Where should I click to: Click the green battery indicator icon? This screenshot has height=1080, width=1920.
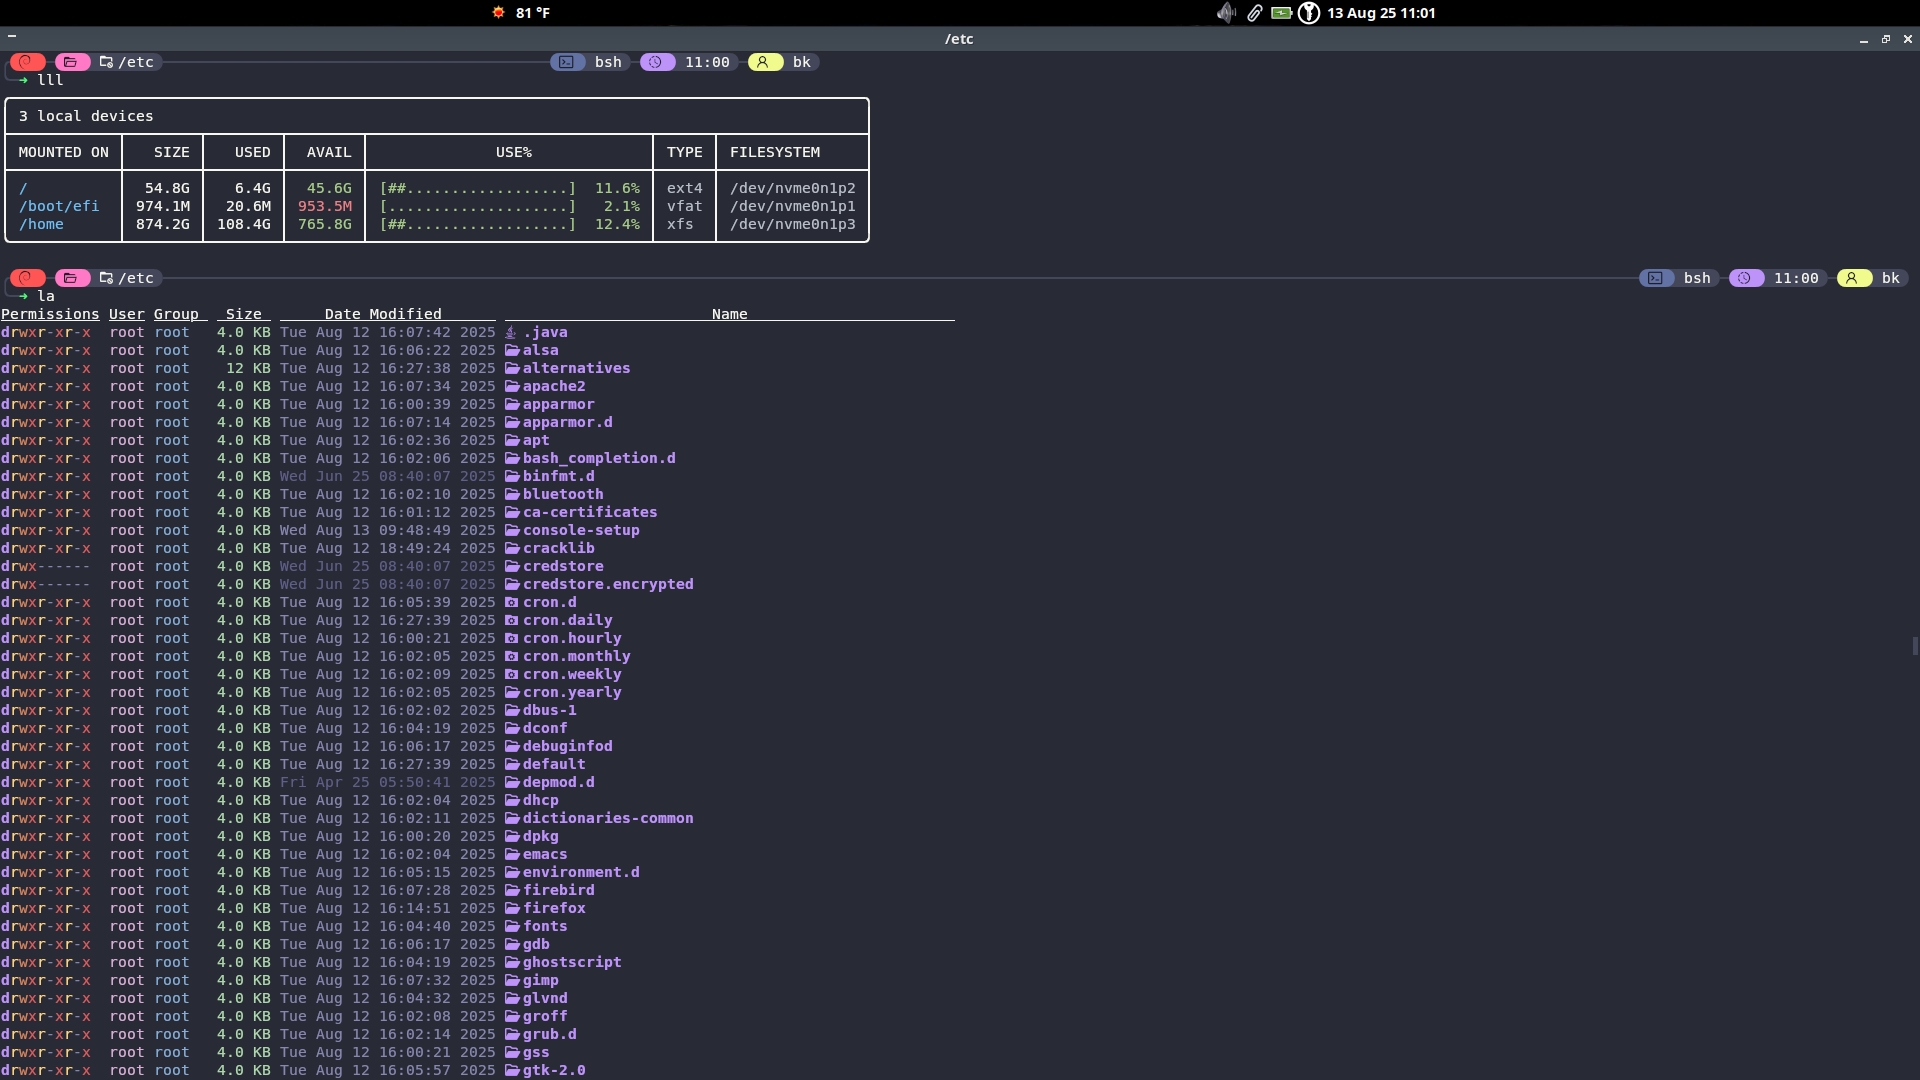[x=1281, y=13]
